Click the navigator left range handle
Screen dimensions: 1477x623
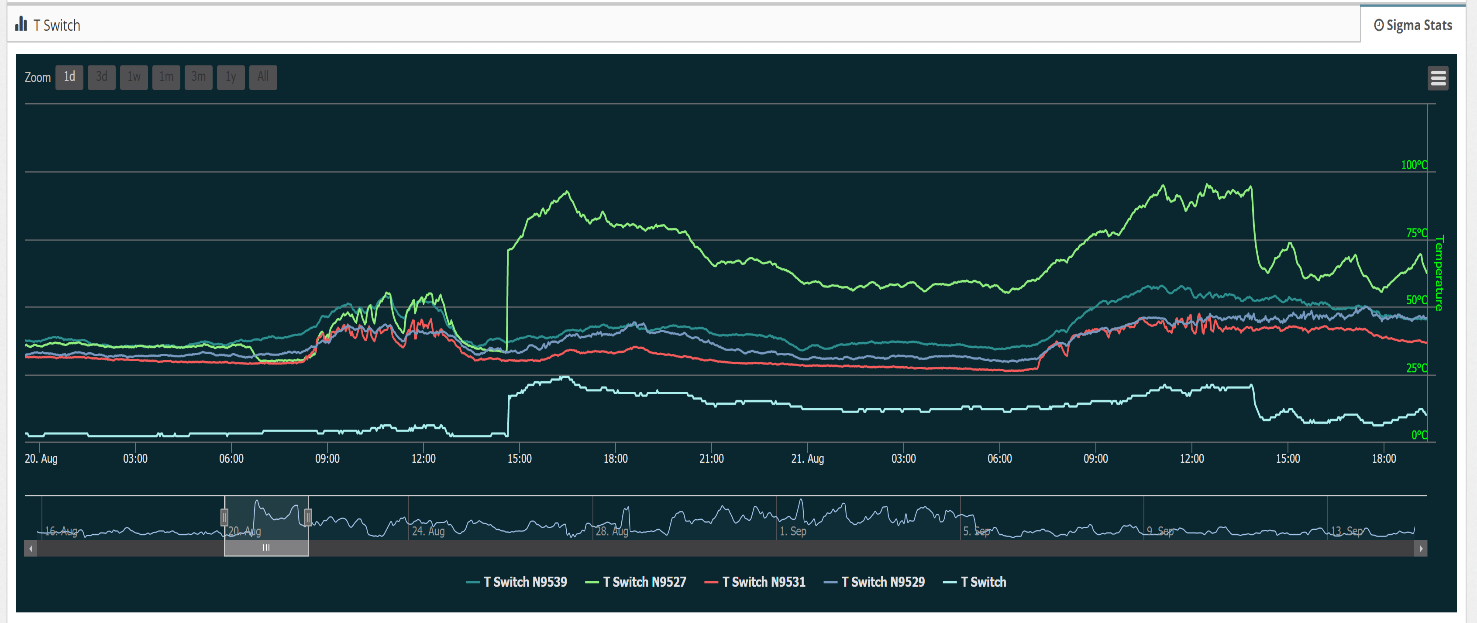pos(224,517)
